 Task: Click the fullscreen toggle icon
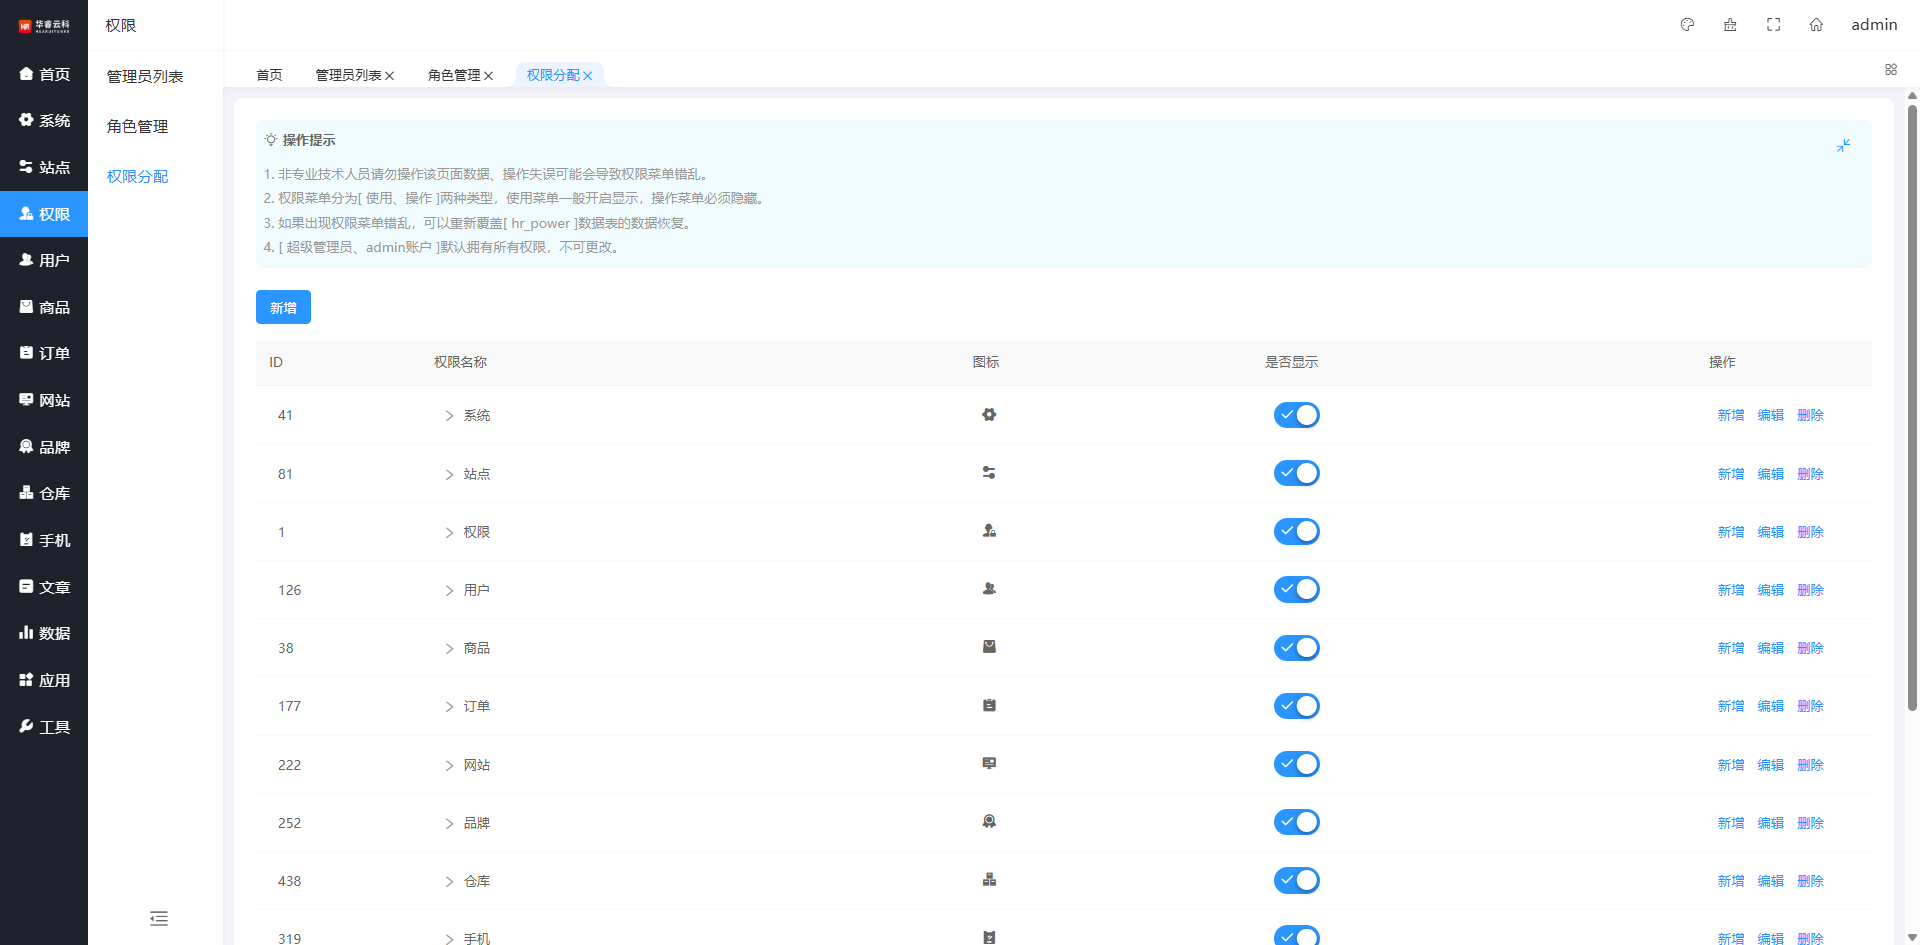click(1773, 25)
